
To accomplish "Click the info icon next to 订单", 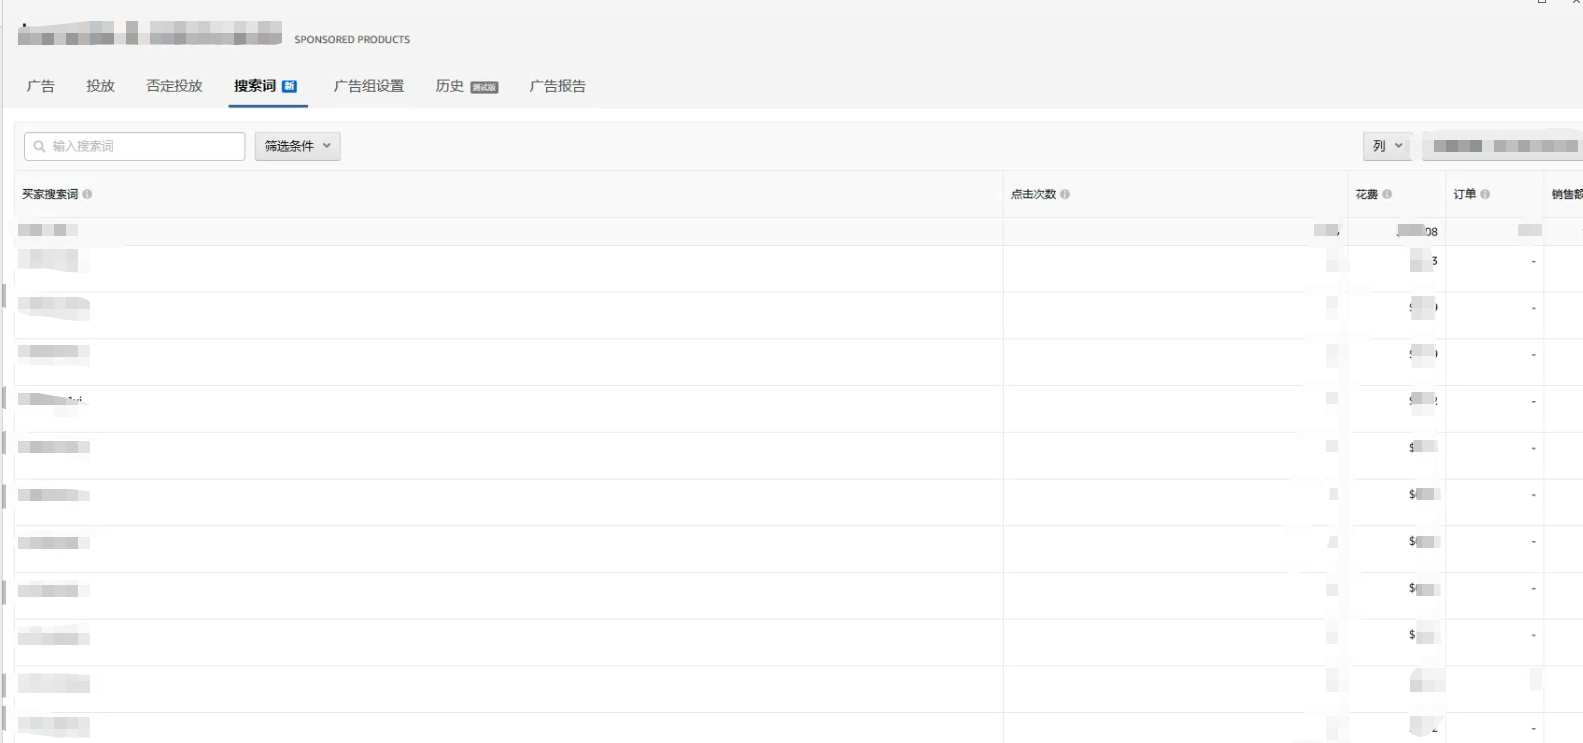I will [1485, 194].
